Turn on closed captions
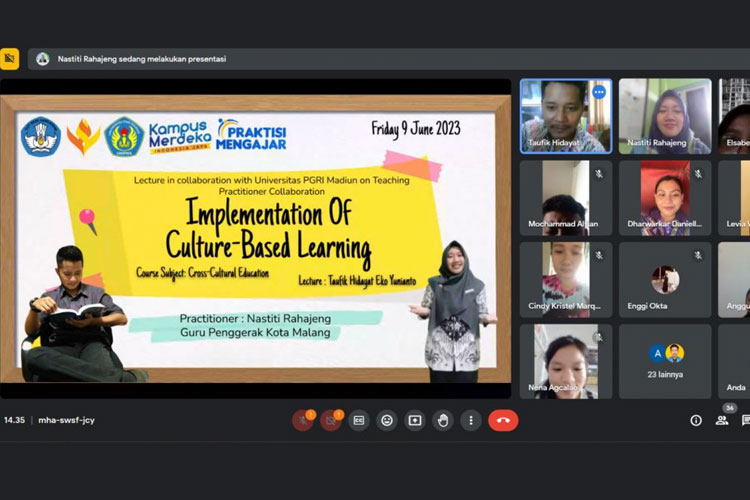Viewport: 750px width, 500px height. (x=359, y=421)
